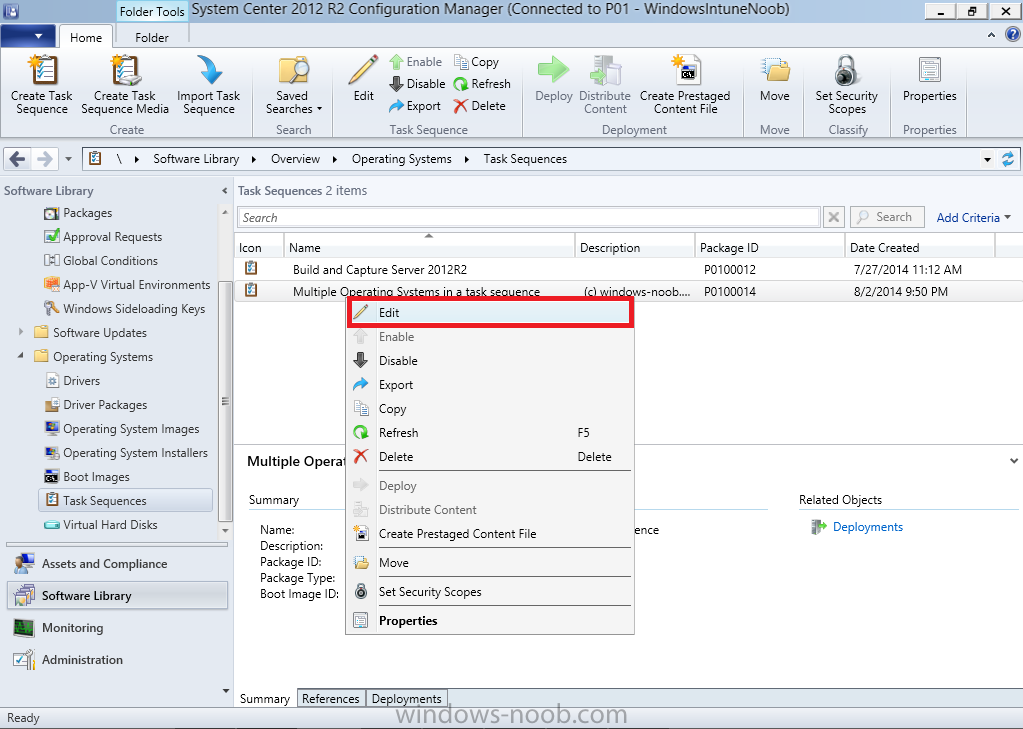Switch to the Folder ribbon tab
1023x729 pixels.
click(151, 37)
